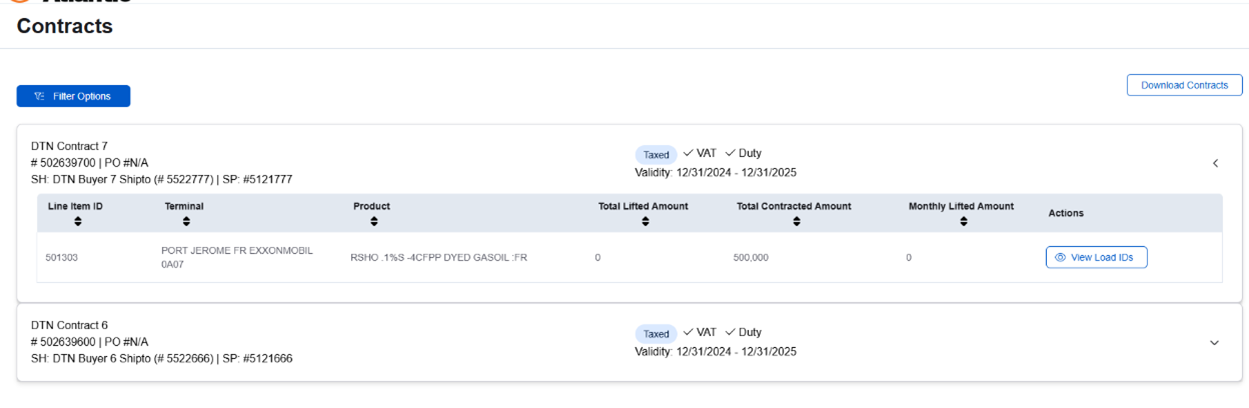Click the RSHO dyed gasoil product cell
Screen dimensions: 1249x408
[x=439, y=258]
